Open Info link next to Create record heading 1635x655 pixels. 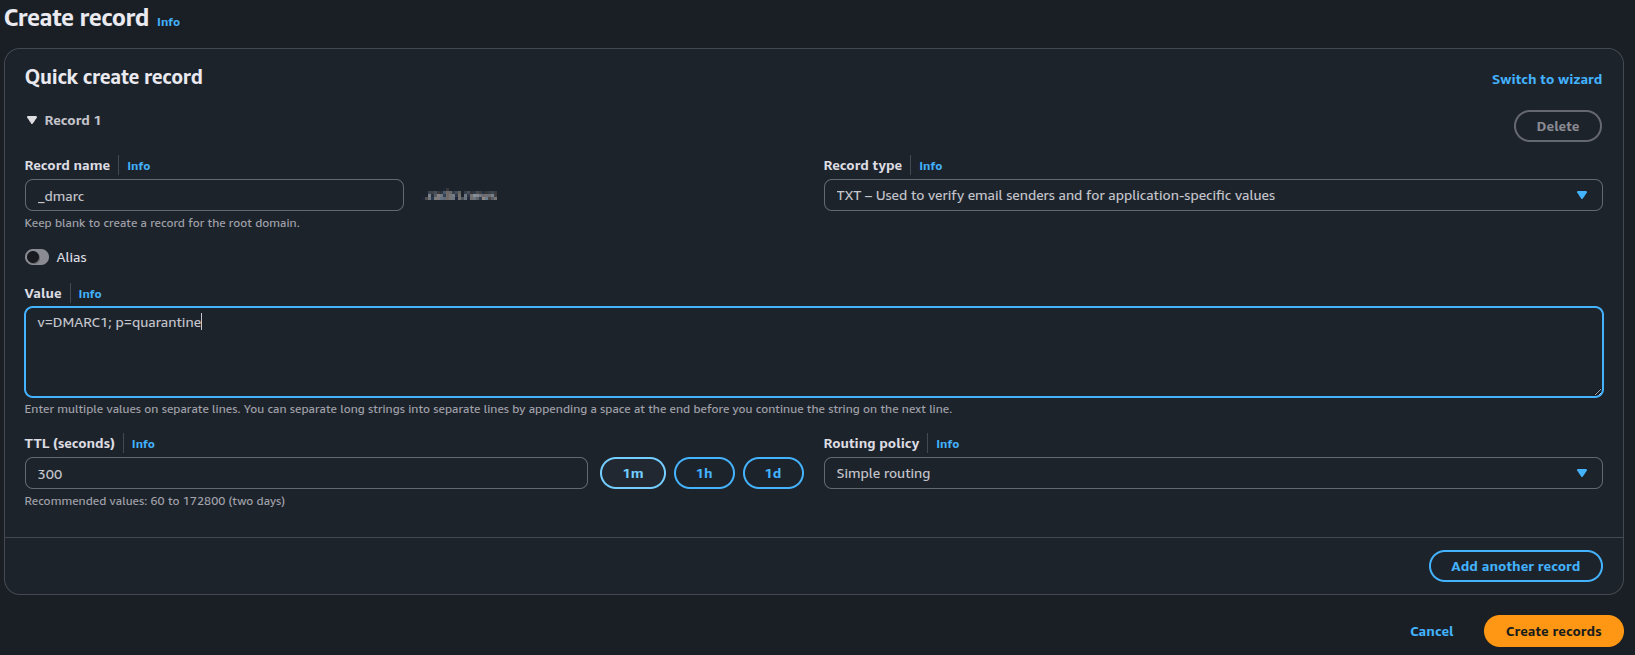click(168, 22)
